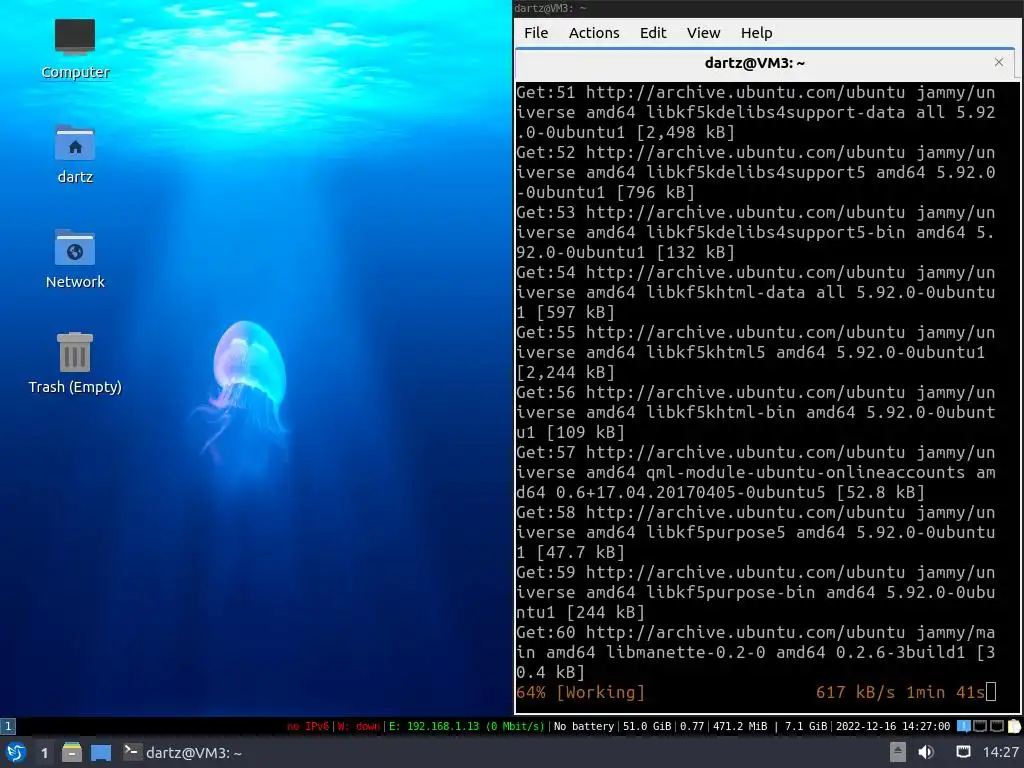Open the dartz home folder icon

click(x=75, y=154)
